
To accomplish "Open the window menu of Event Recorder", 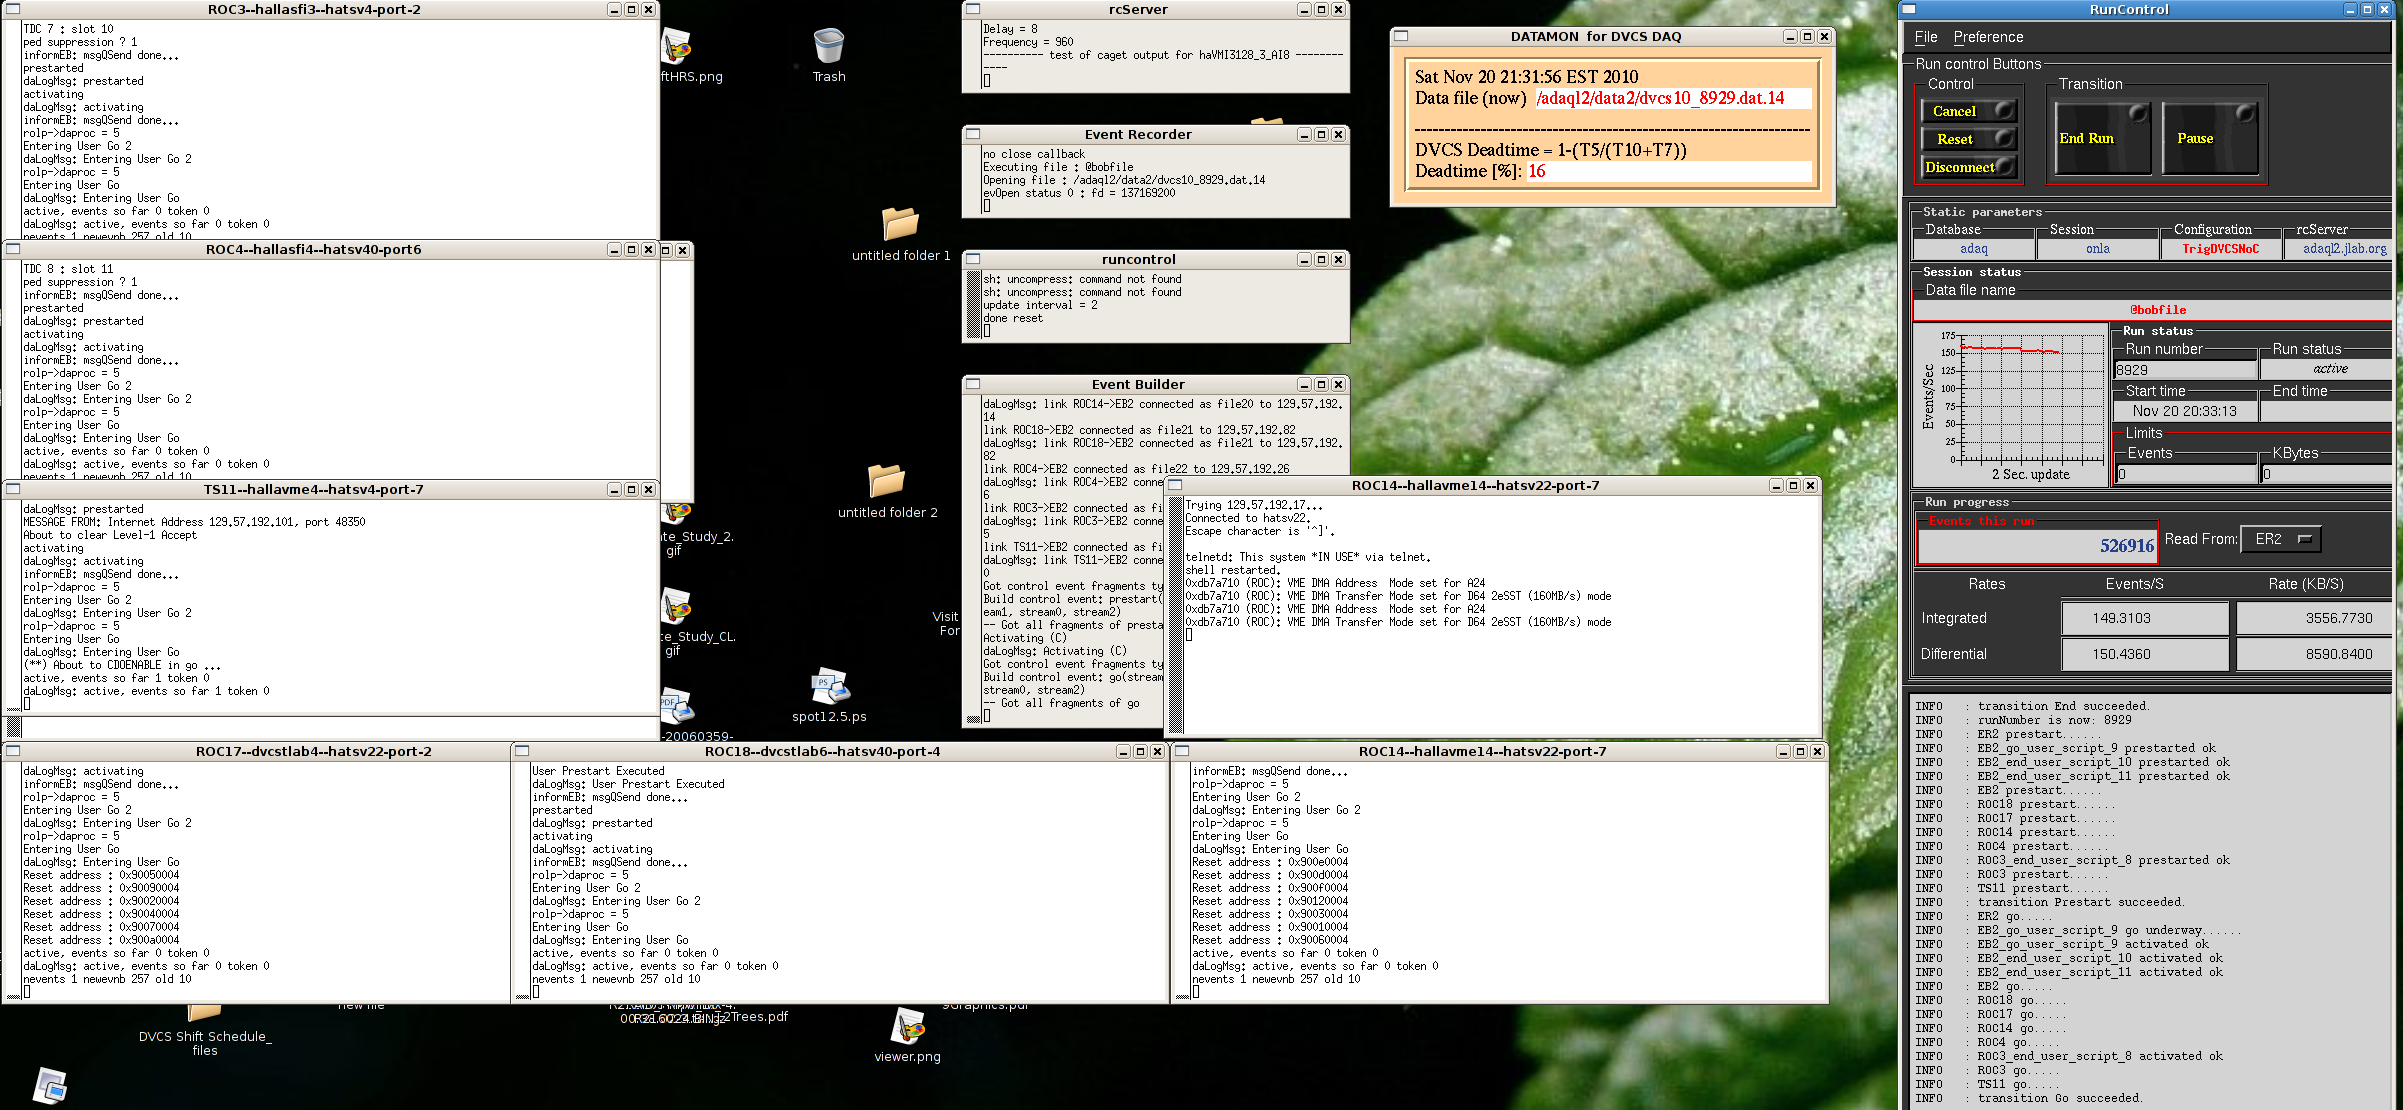I will pos(973,134).
